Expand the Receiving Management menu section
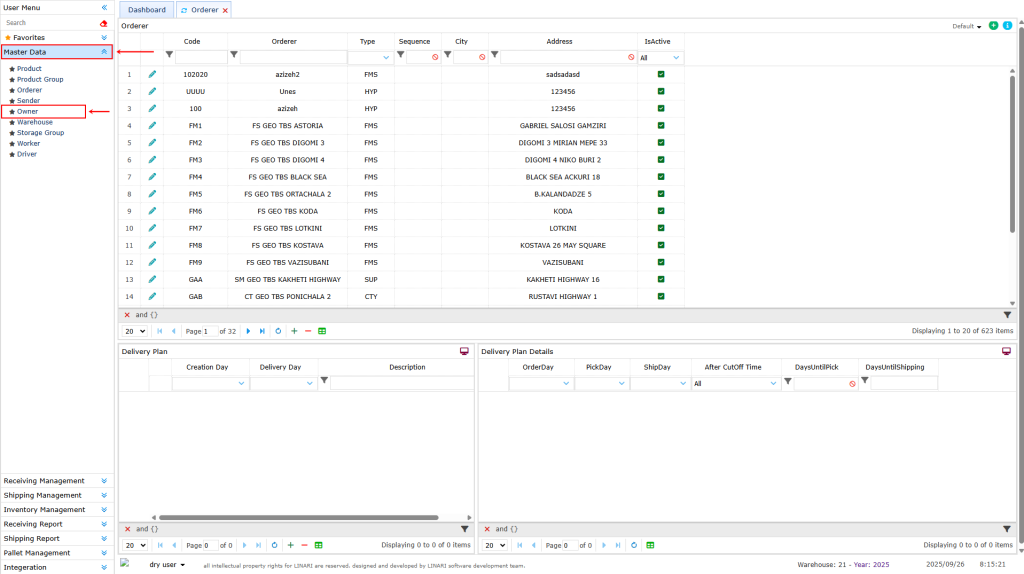 tap(57, 481)
